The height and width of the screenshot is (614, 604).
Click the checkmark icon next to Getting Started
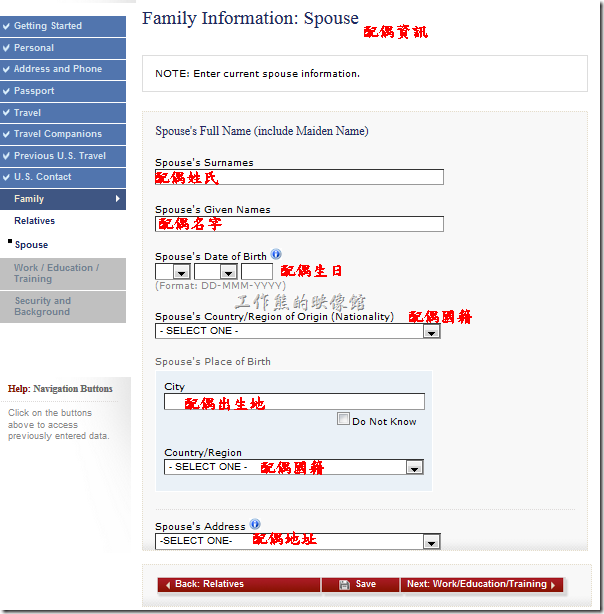tap(6, 26)
